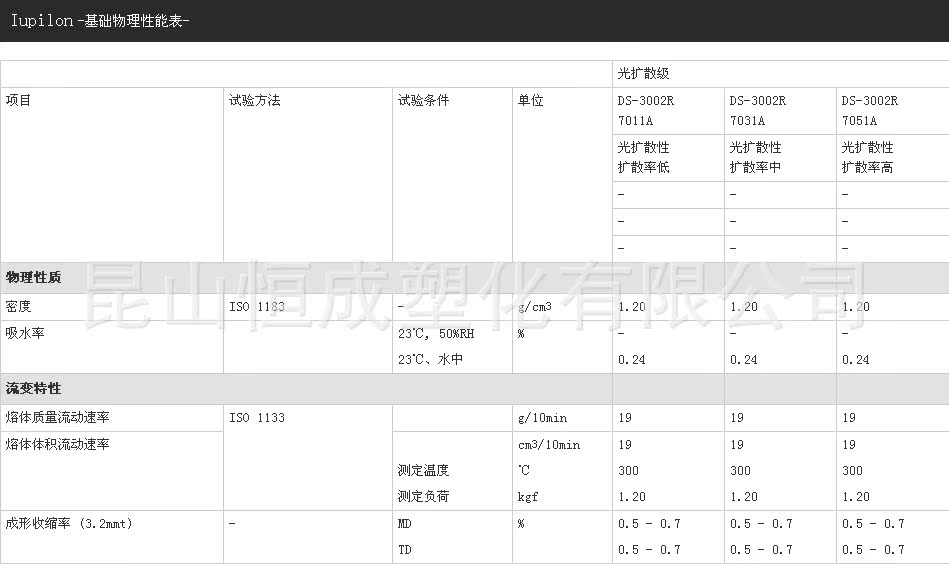Viewport: 949px width, 564px height.
Task: Select the ISO 1133 test method cell
Action: click(257, 417)
